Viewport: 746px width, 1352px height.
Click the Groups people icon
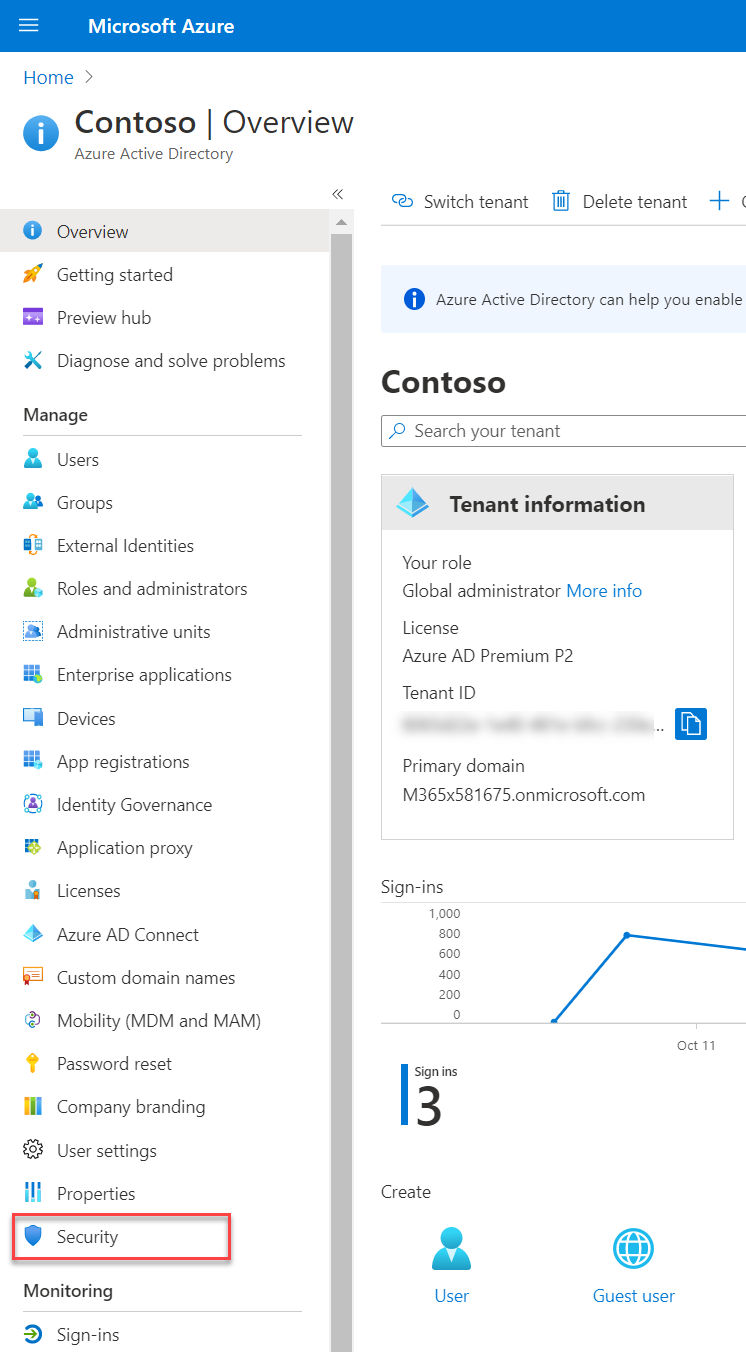point(33,502)
